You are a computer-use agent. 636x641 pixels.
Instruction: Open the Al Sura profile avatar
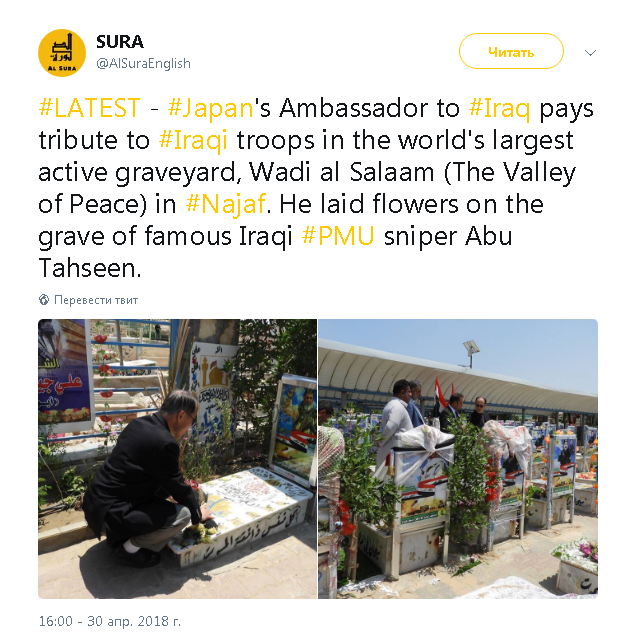(x=62, y=53)
